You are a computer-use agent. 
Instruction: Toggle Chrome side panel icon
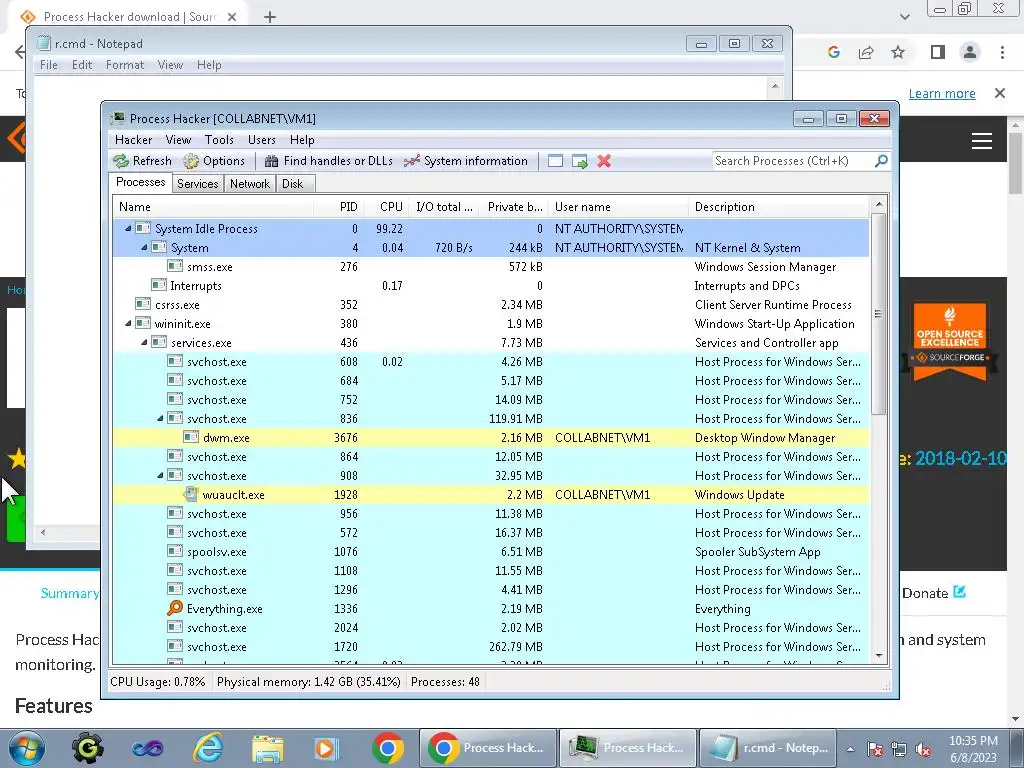938,52
